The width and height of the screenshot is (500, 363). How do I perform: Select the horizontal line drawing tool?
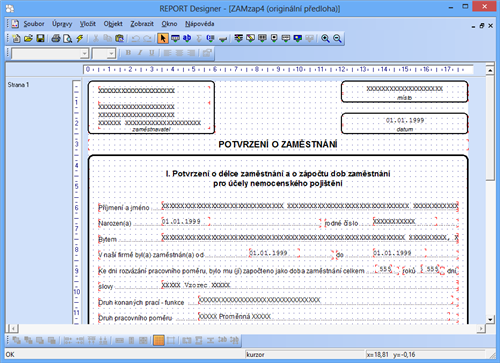tap(223, 38)
